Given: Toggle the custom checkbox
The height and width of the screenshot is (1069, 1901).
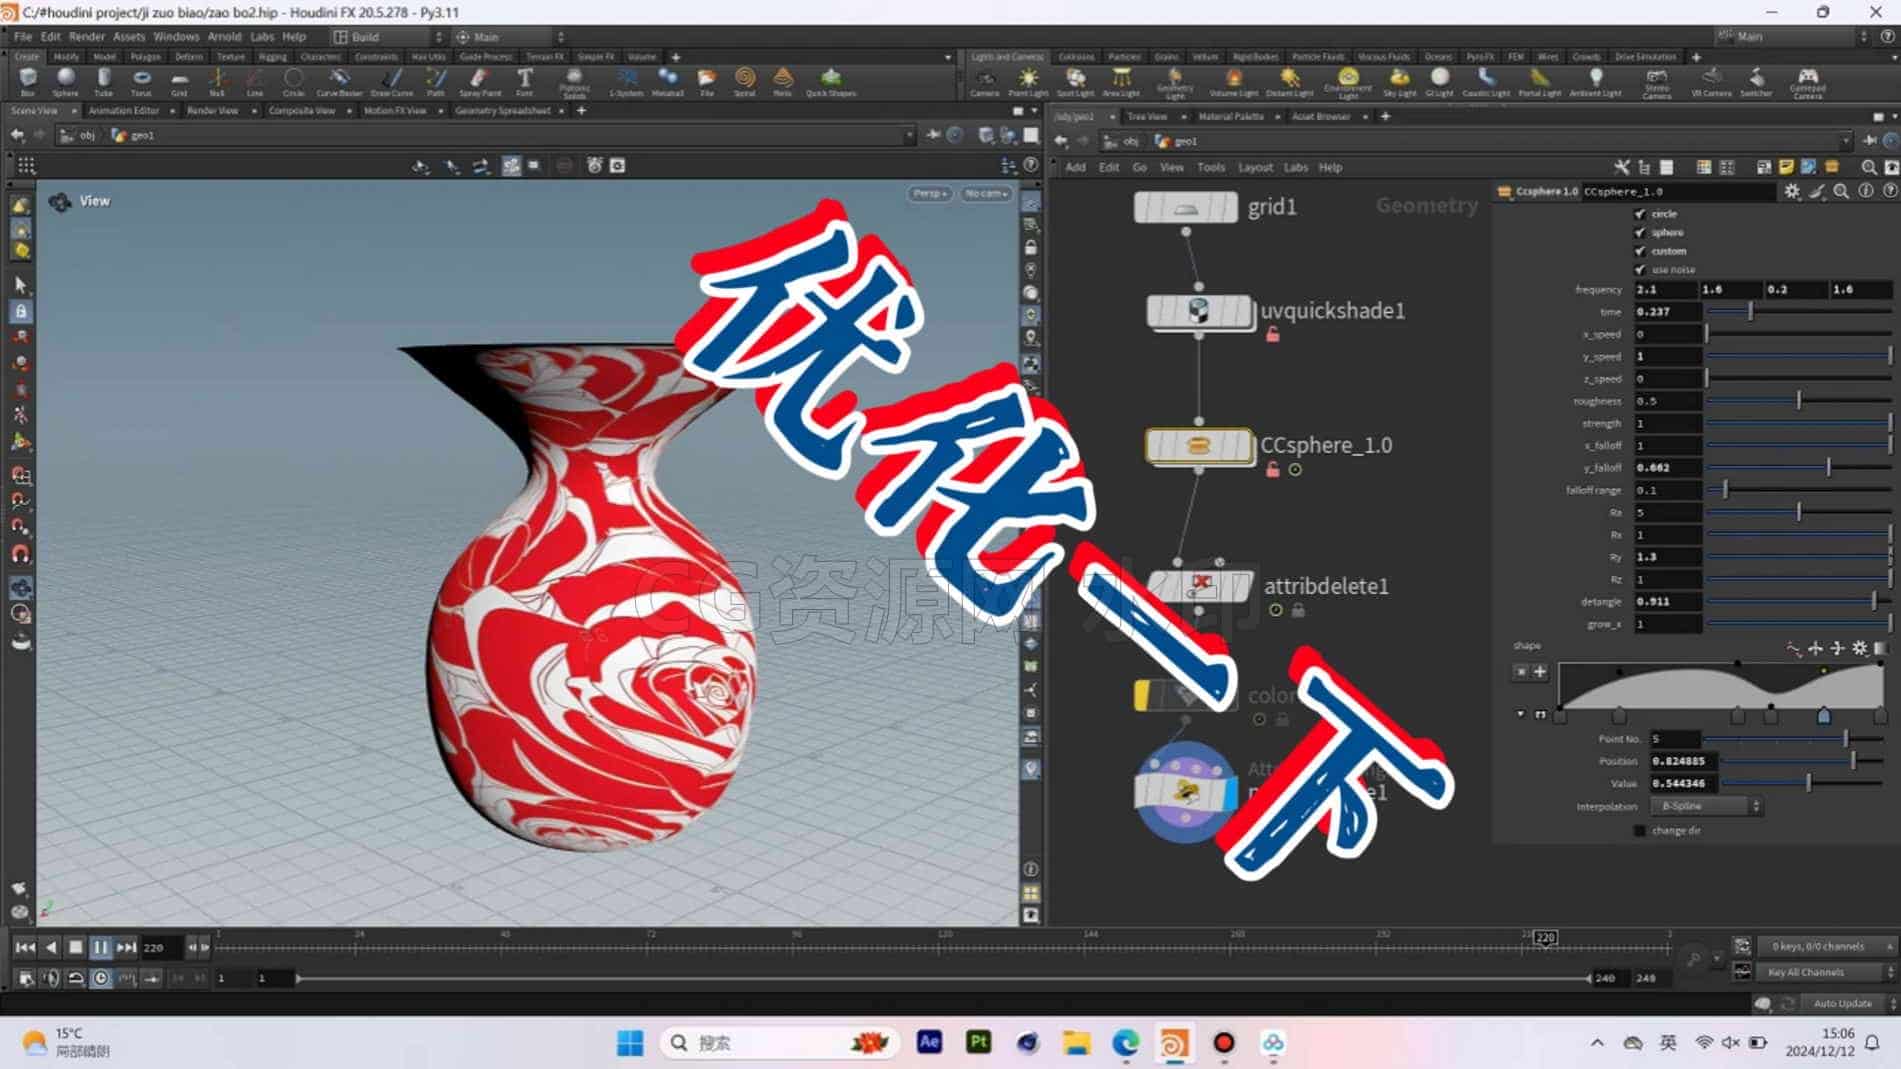Looking at the screenshot, I should coord(1640,251).
